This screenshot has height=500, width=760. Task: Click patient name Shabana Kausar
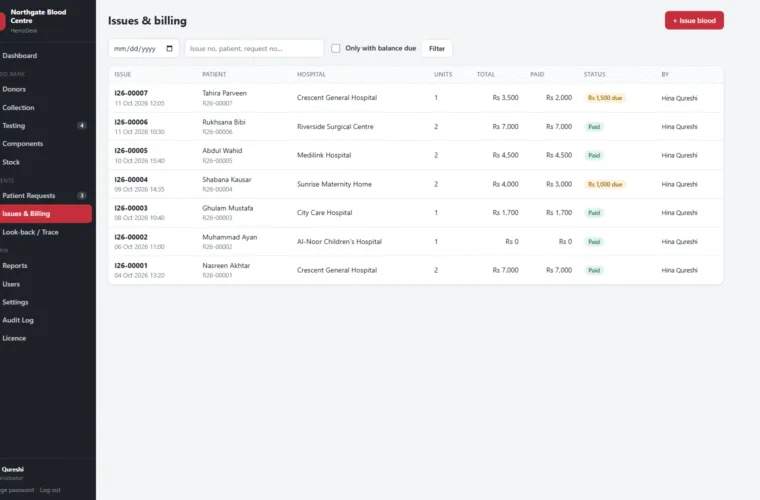click(227, 179)
